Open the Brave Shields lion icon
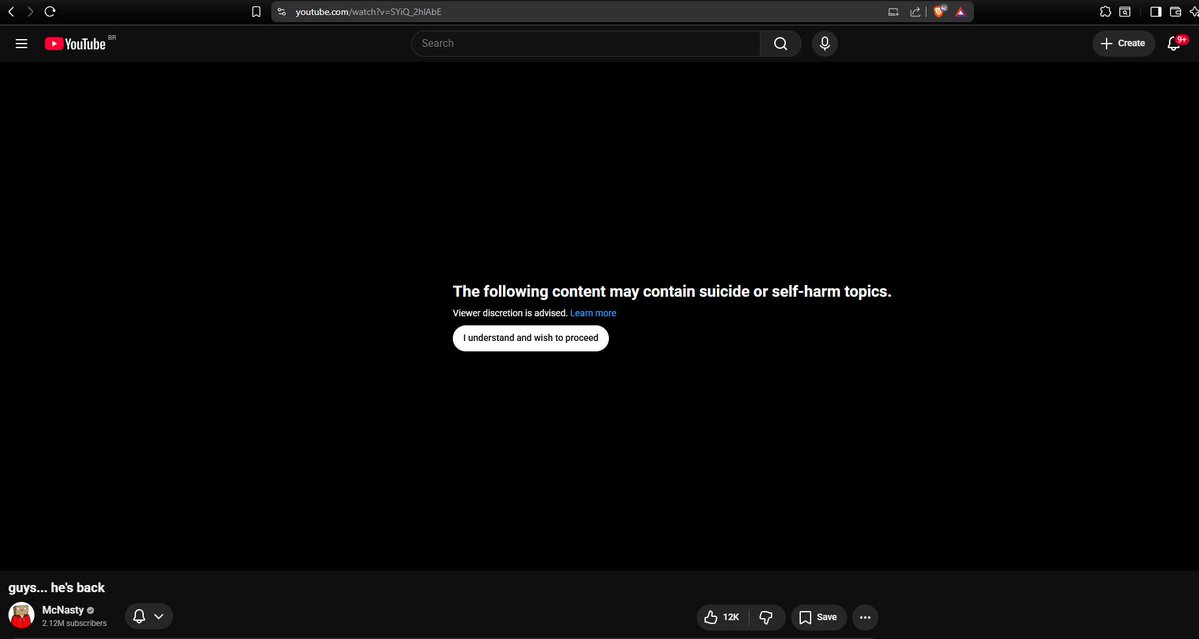 940,11
